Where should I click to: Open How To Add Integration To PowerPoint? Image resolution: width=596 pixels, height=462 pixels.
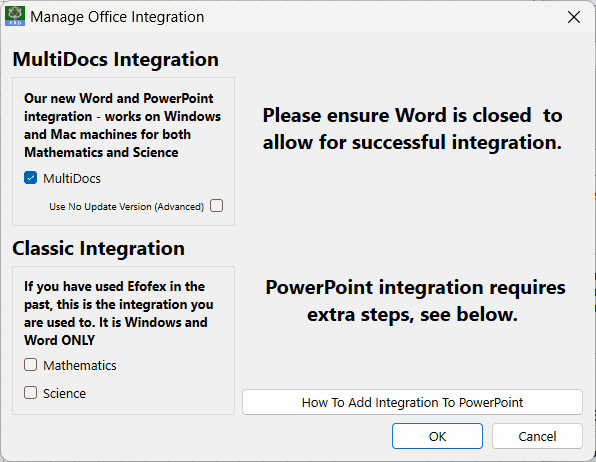tap(412, 402)
